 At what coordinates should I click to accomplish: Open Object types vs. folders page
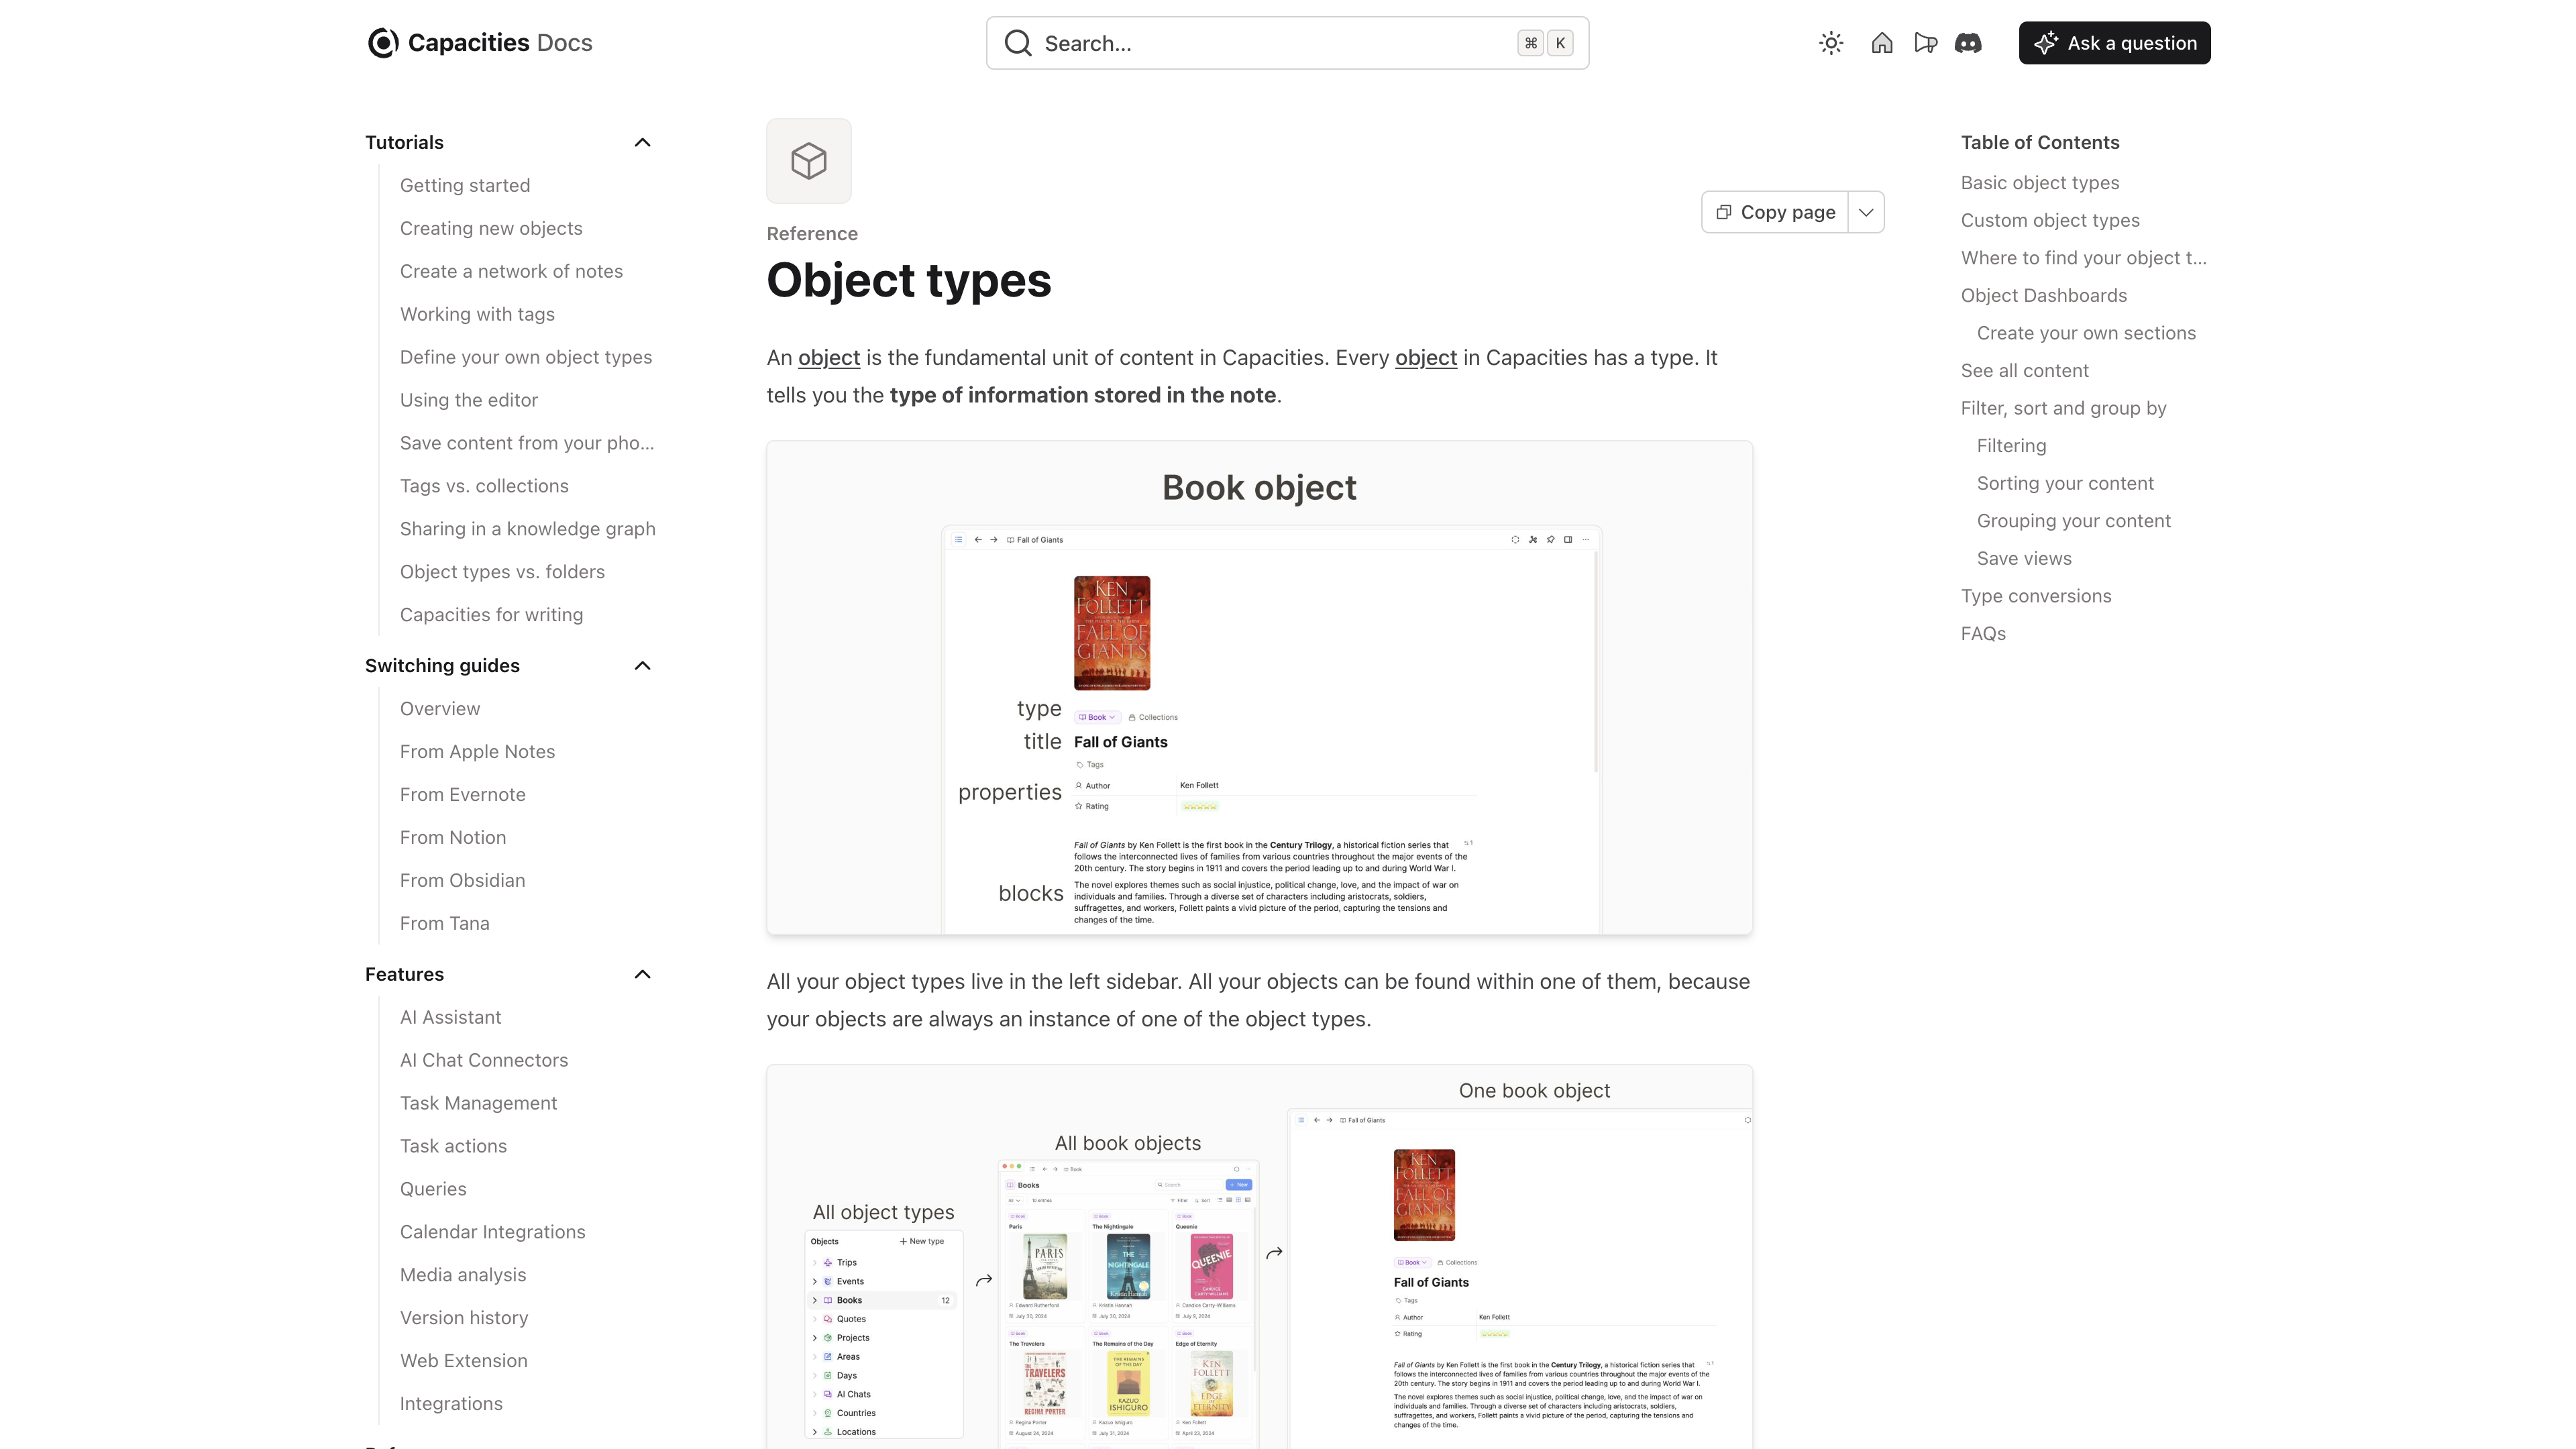coord(502,572)
